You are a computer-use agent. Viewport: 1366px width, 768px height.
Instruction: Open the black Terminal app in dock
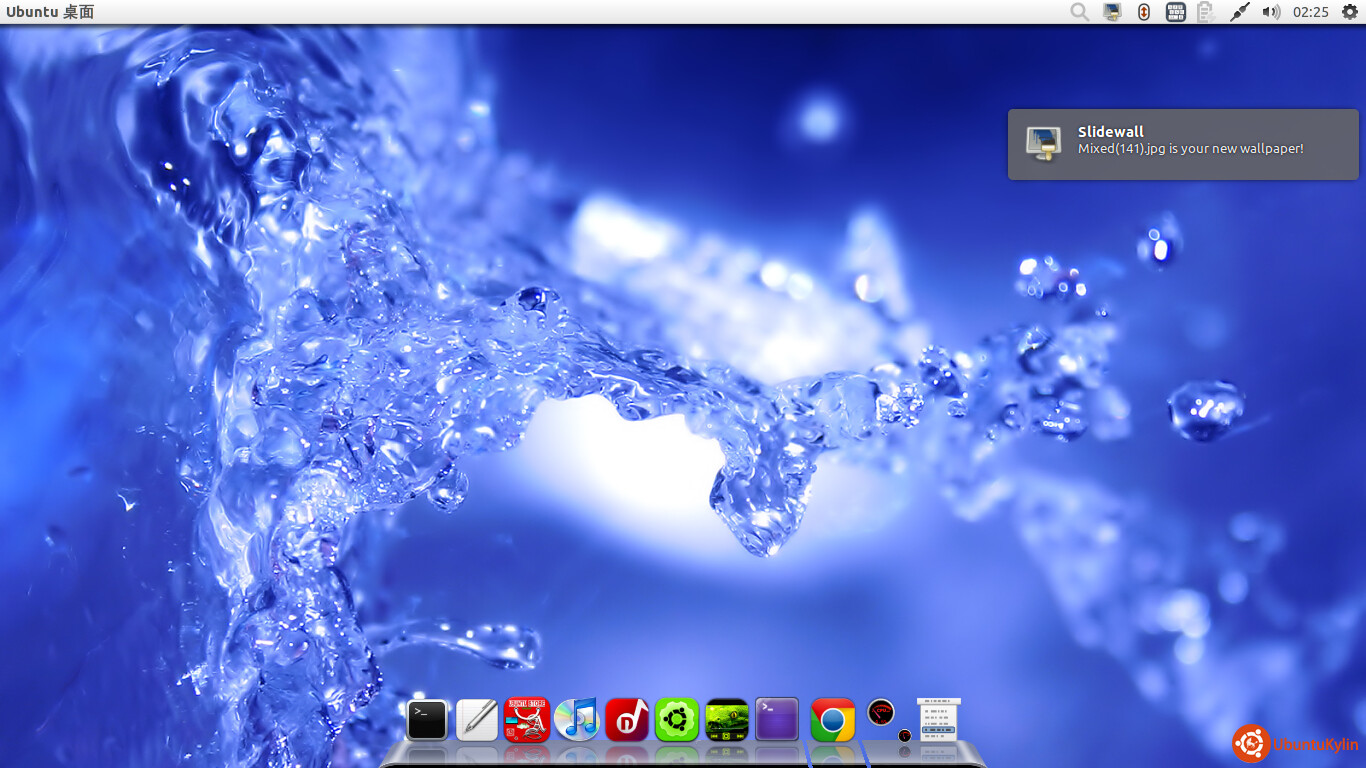click(427, 719)
